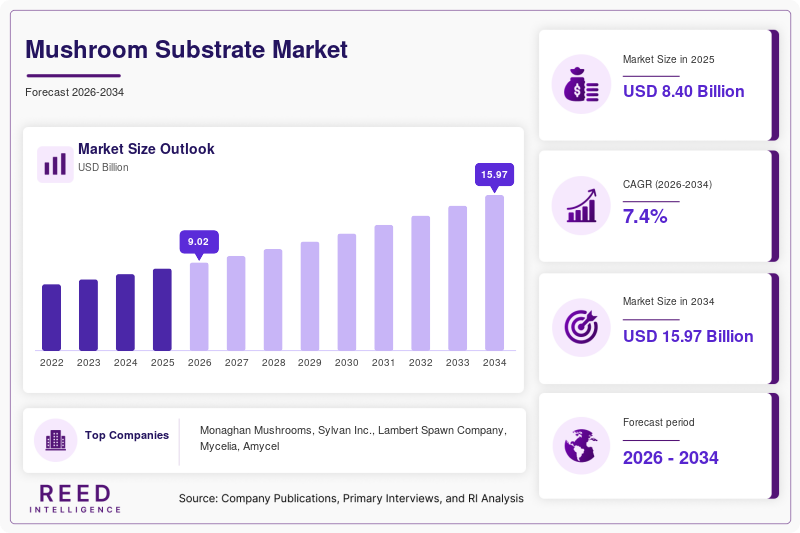The image size is (800, 533).
Task: Click the 'CAGR (2026-2034)' label
Action: (x=667, y=184)
